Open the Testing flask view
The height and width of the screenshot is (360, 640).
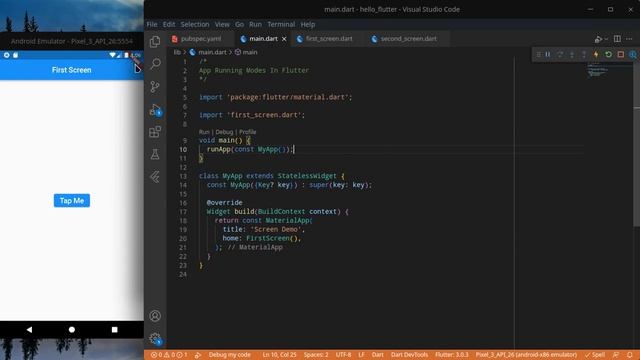pyautogui.click(x=155, y=154)
